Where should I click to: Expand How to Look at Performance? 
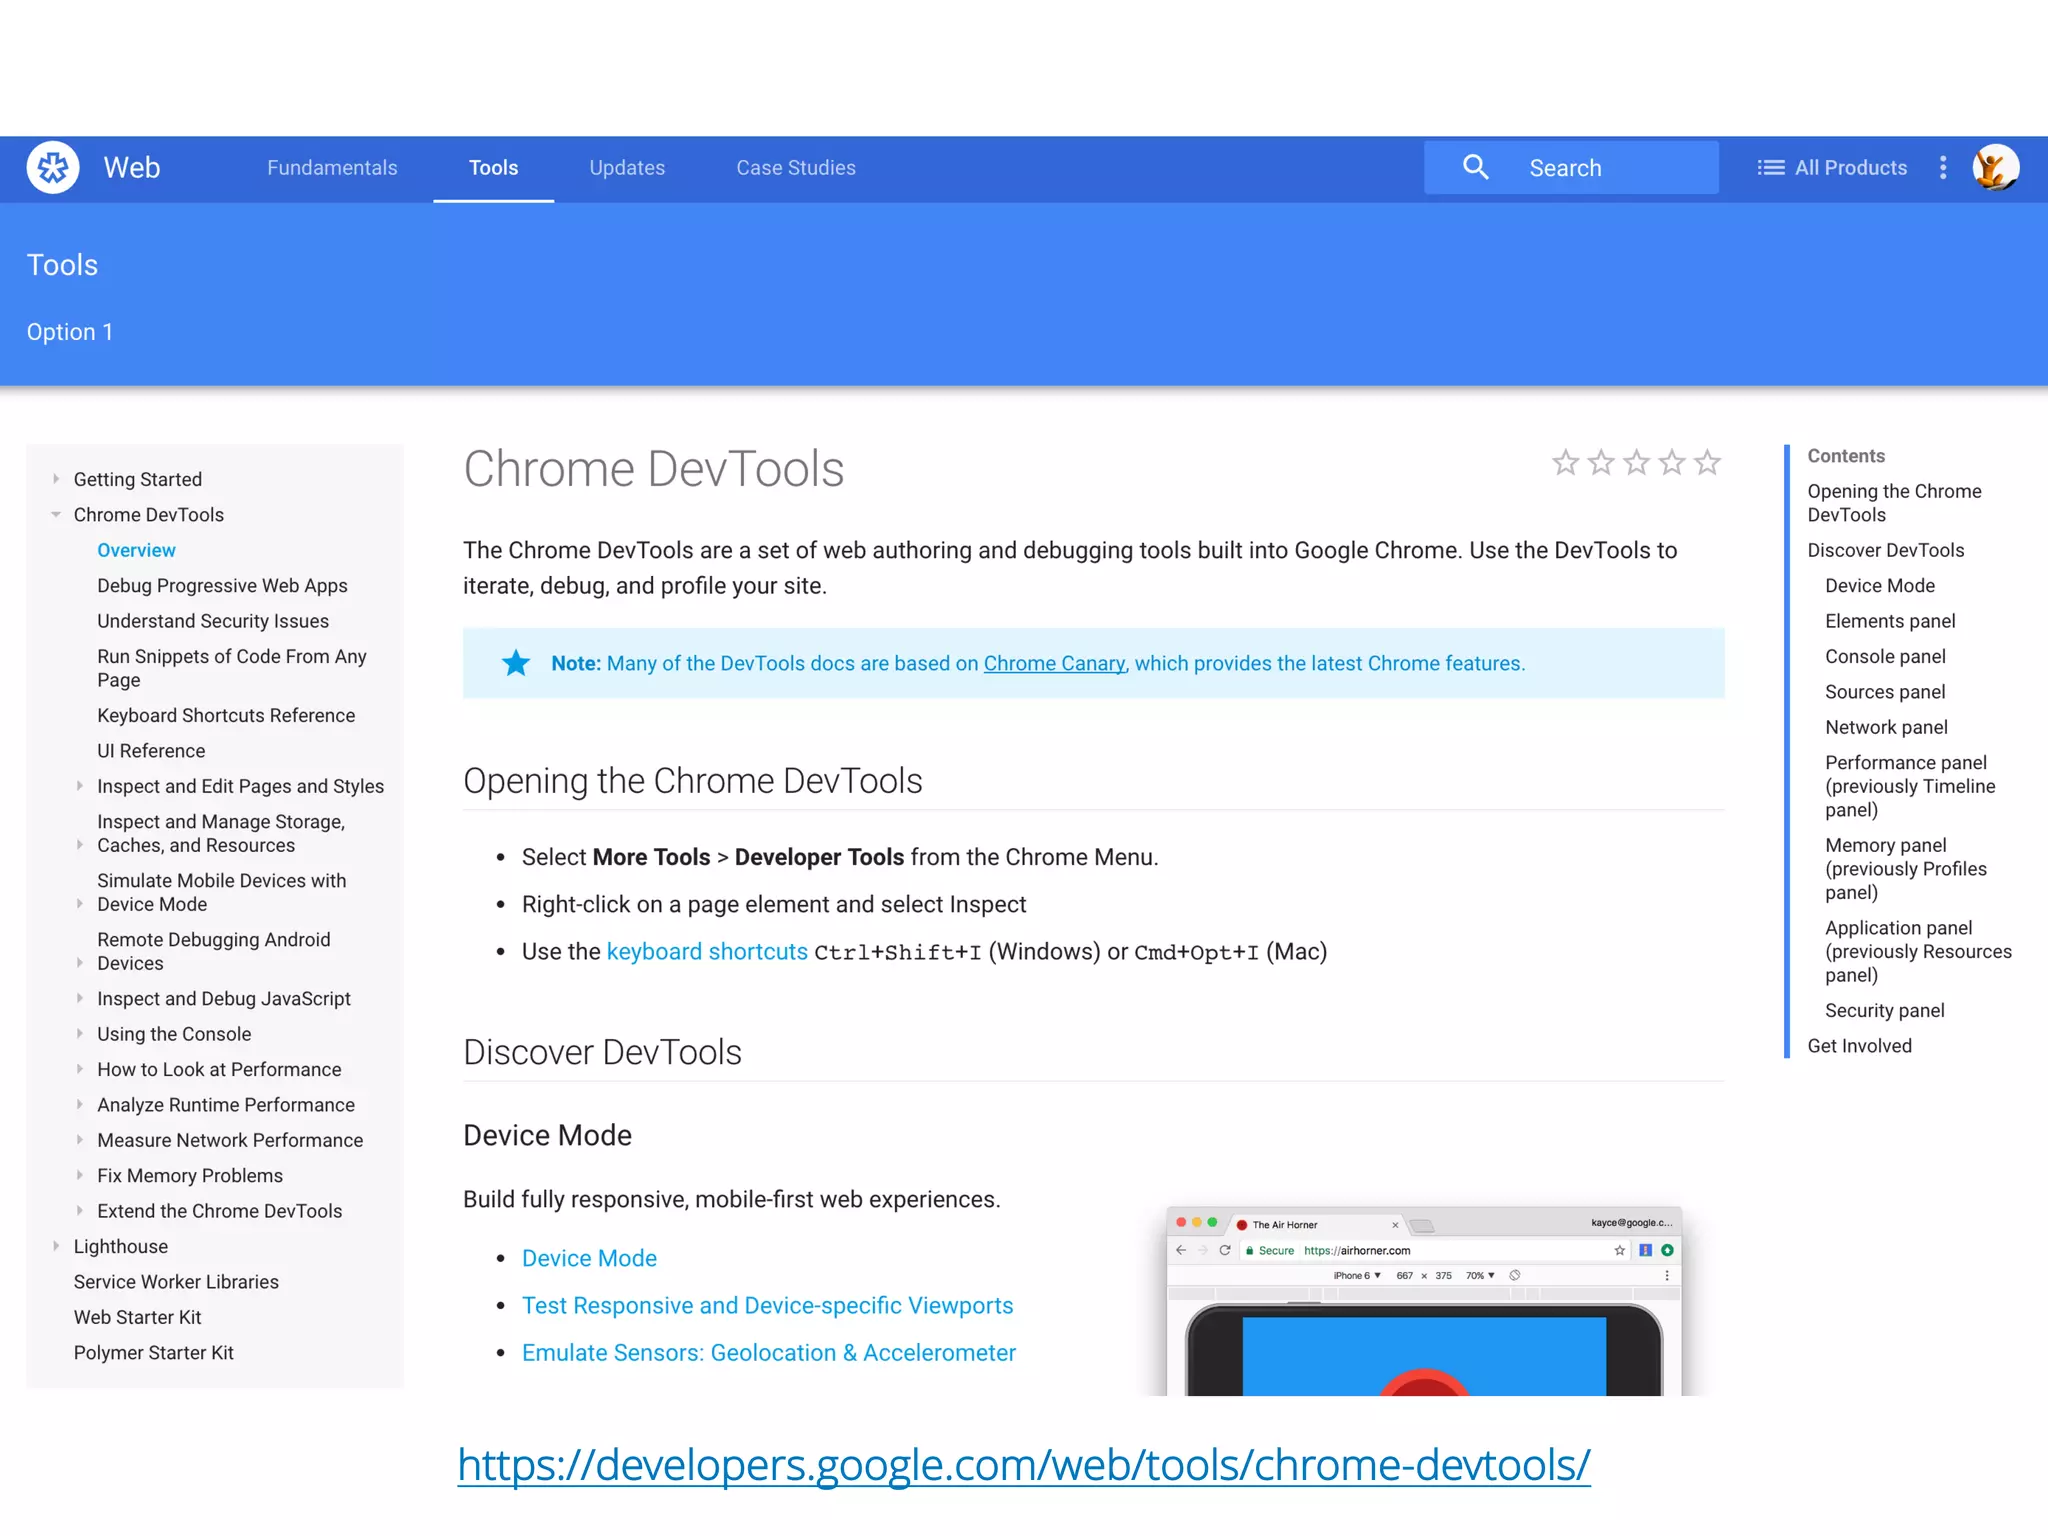[80, 1069]
